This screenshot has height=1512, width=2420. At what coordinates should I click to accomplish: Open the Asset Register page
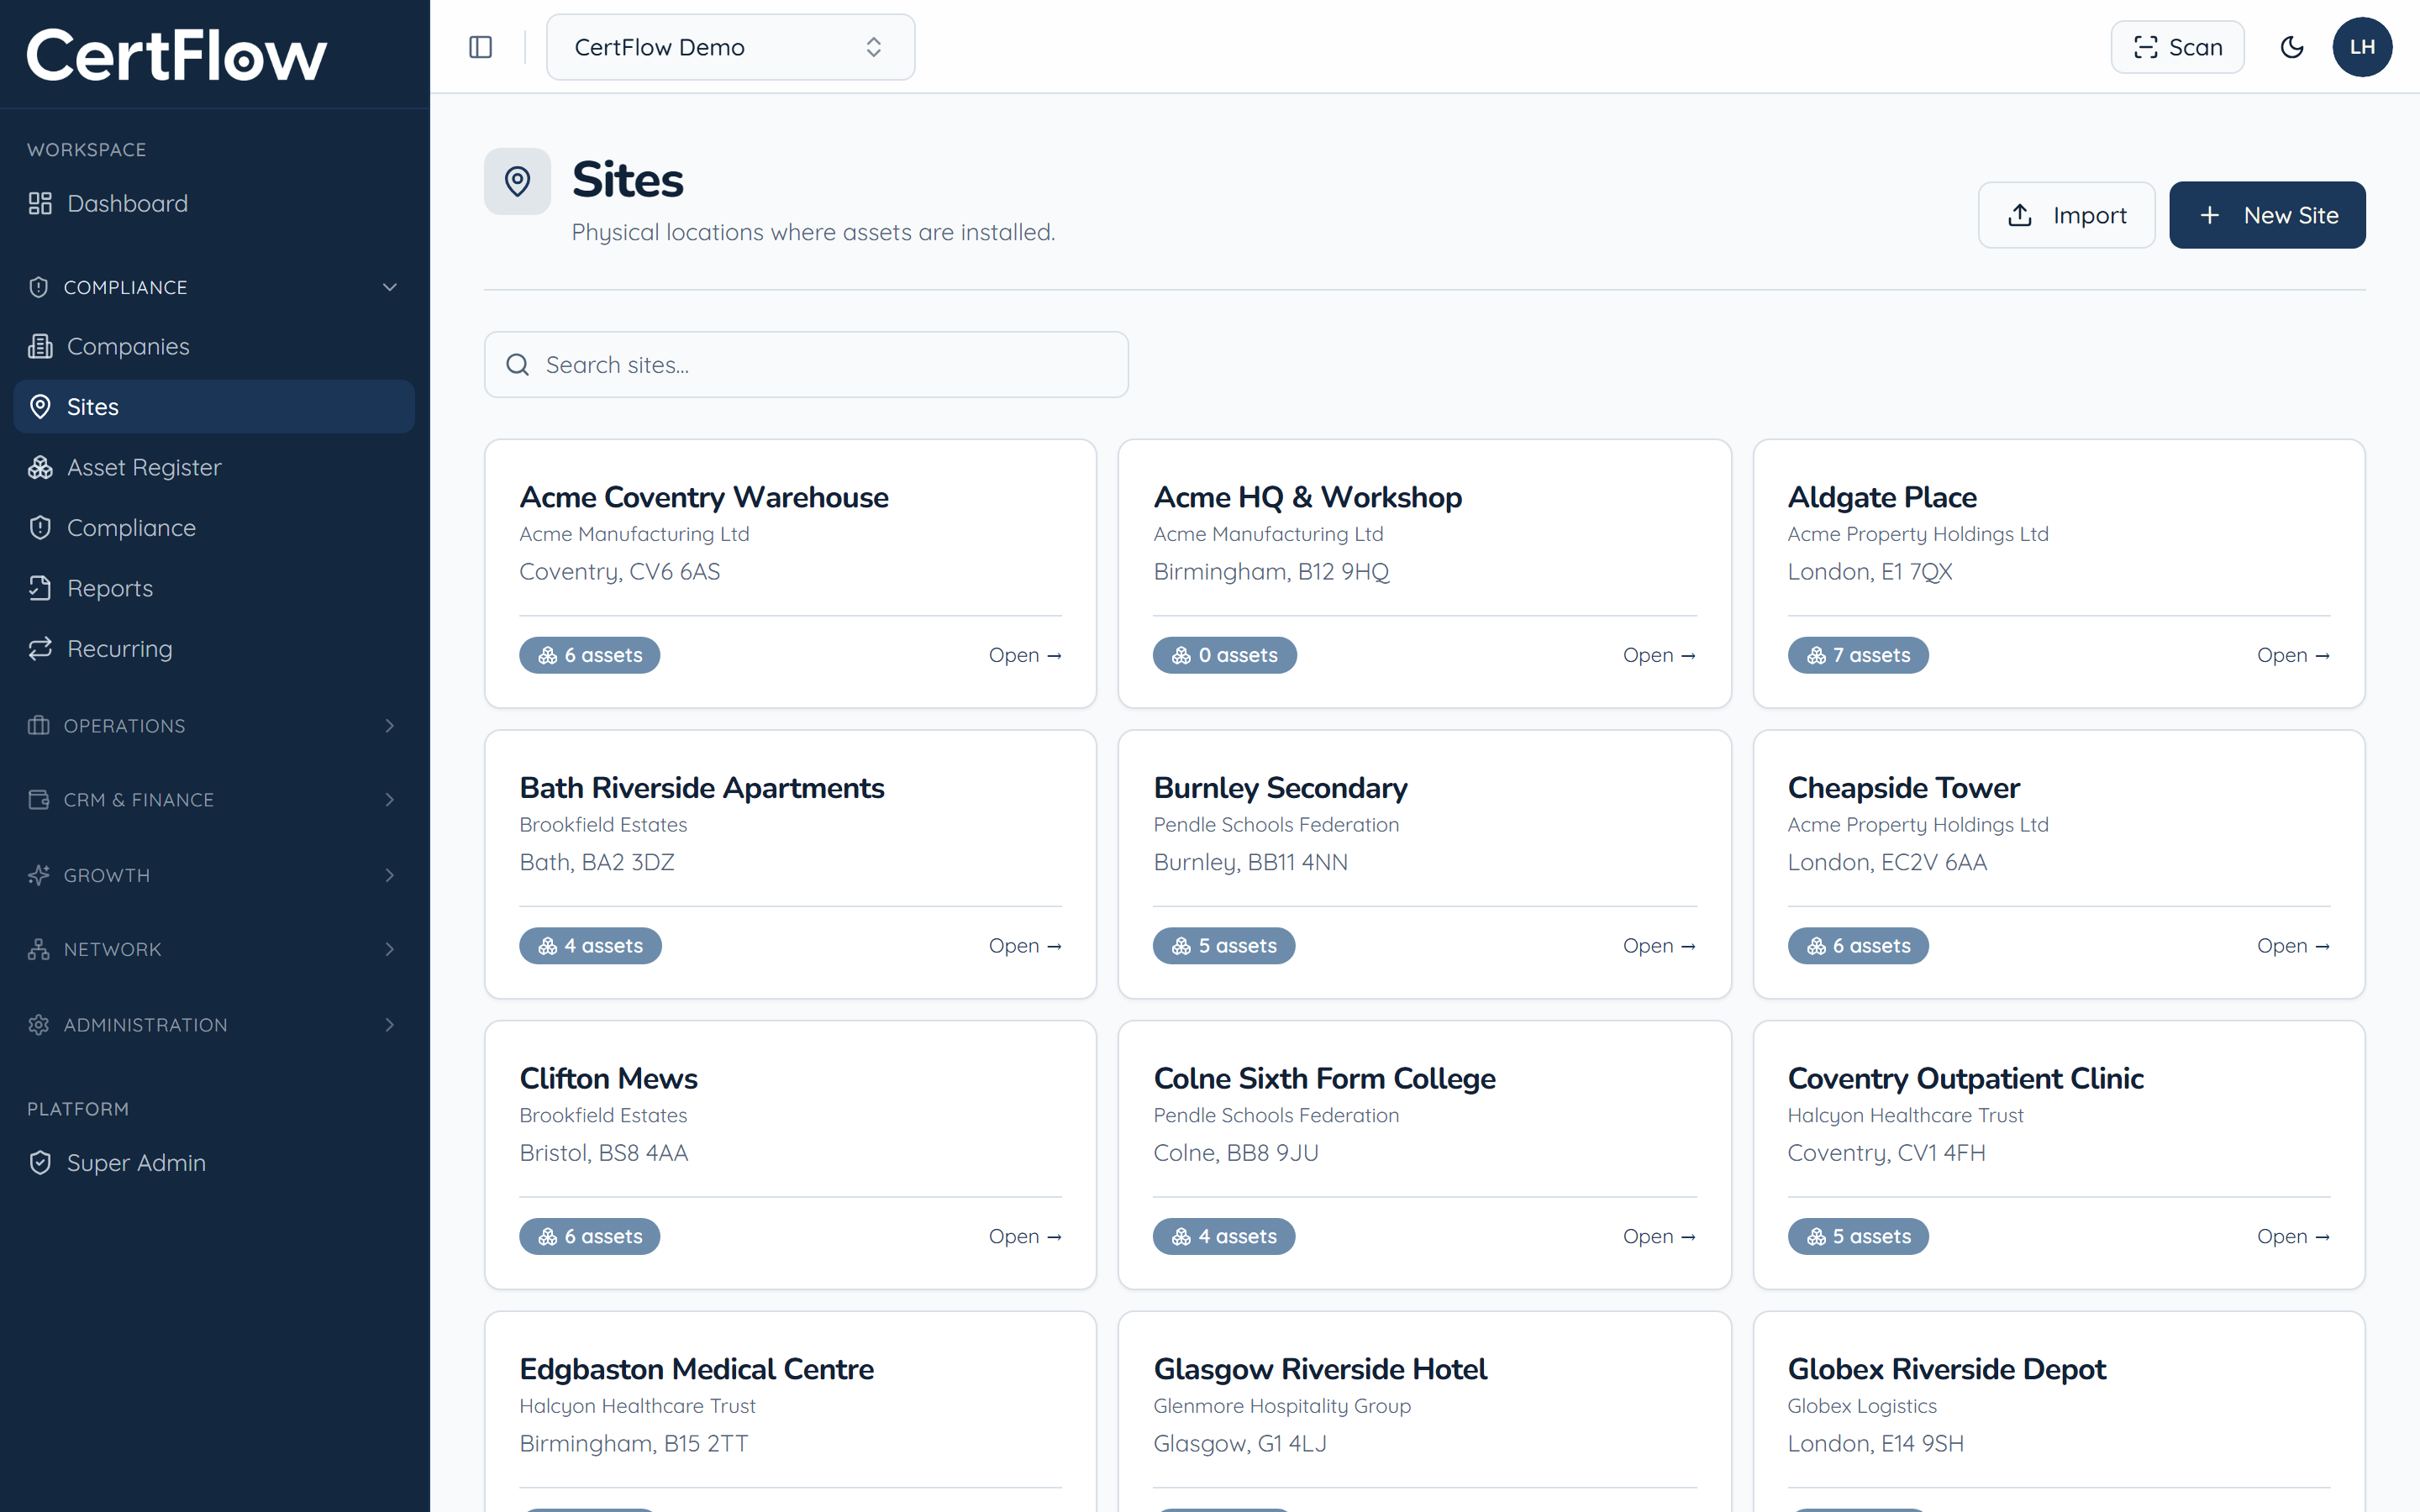214,467
